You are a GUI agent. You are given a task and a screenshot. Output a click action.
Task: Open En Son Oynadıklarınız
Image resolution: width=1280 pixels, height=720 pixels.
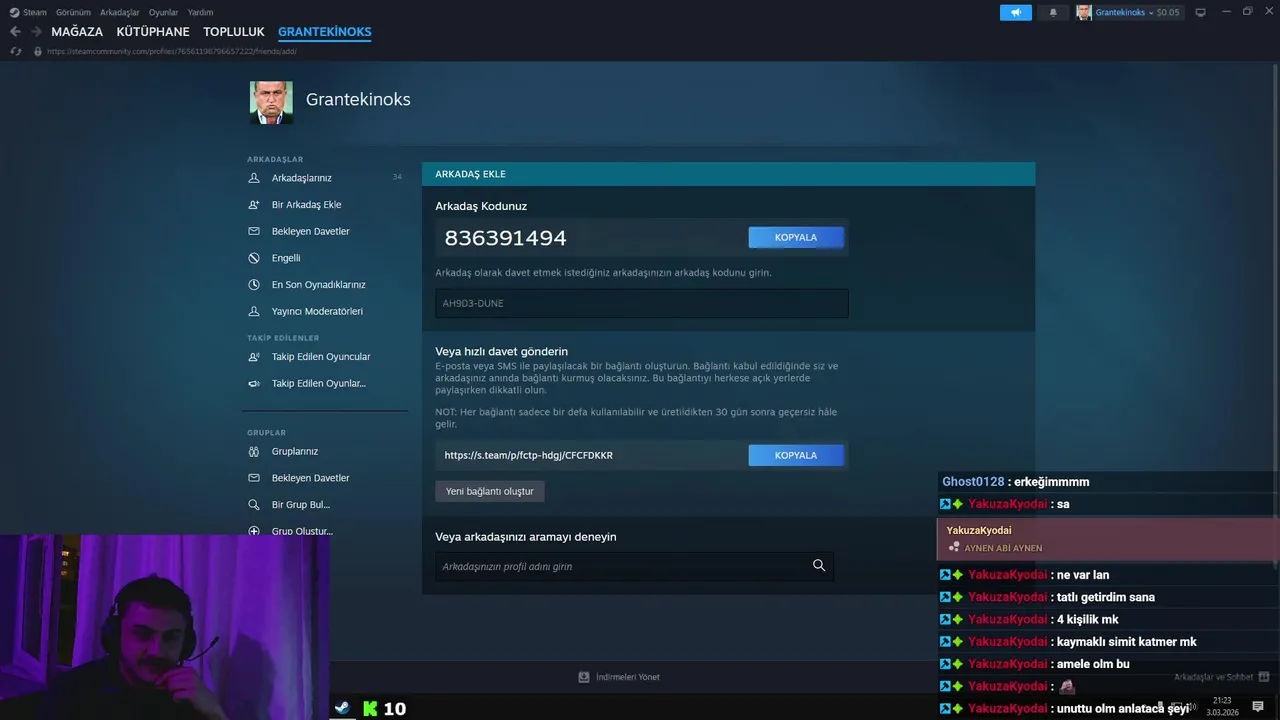coord(318,284)
